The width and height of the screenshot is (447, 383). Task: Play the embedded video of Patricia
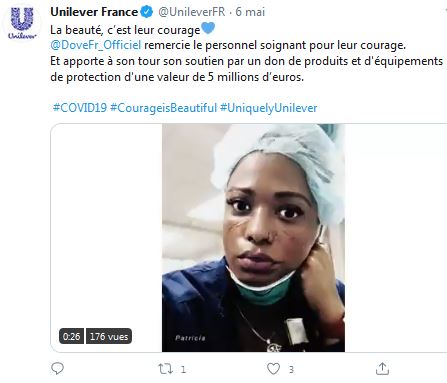(x=253, y=238)
